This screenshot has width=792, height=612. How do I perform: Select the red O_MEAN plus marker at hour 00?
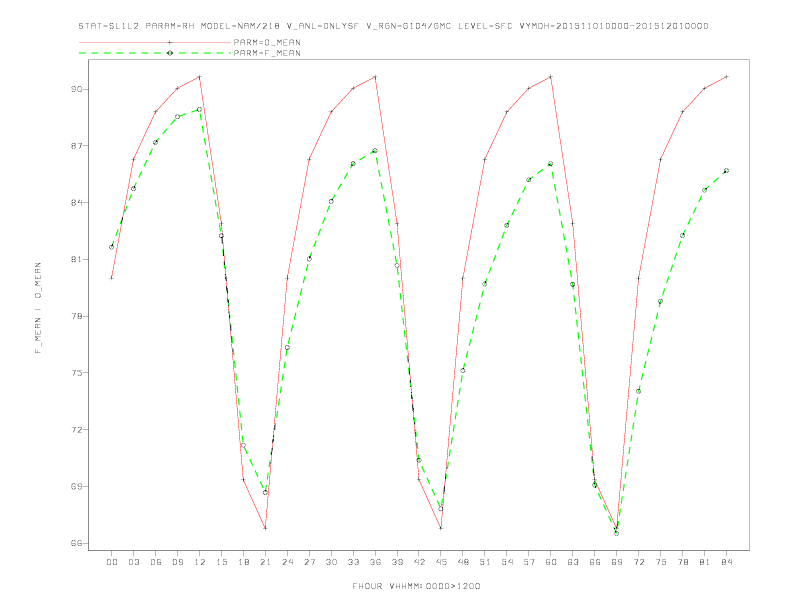(112, 278)
